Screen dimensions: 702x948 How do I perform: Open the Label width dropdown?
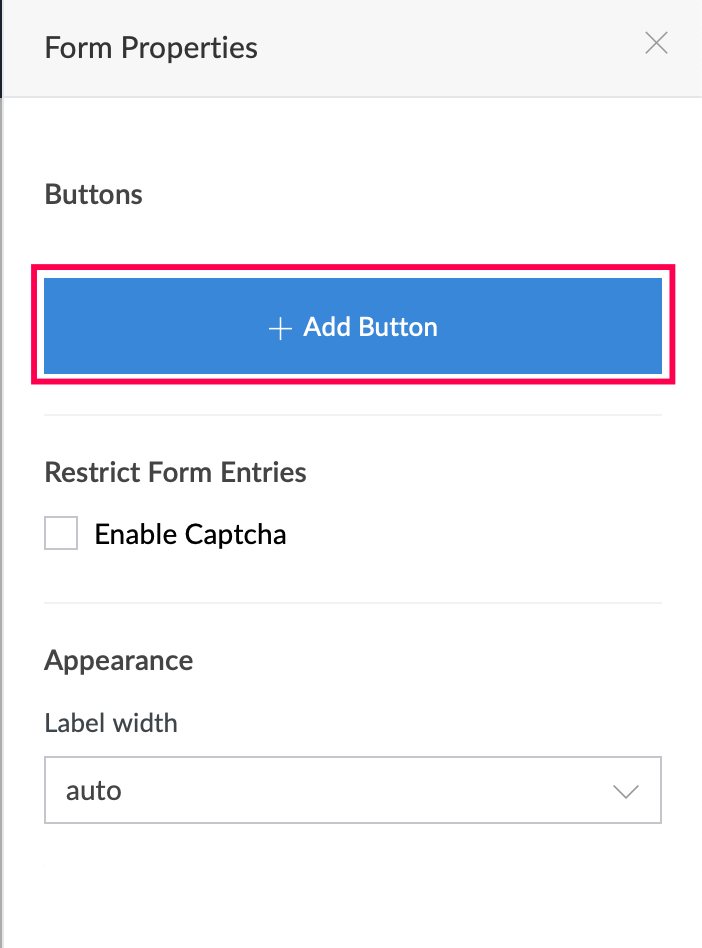click(352, 790)
